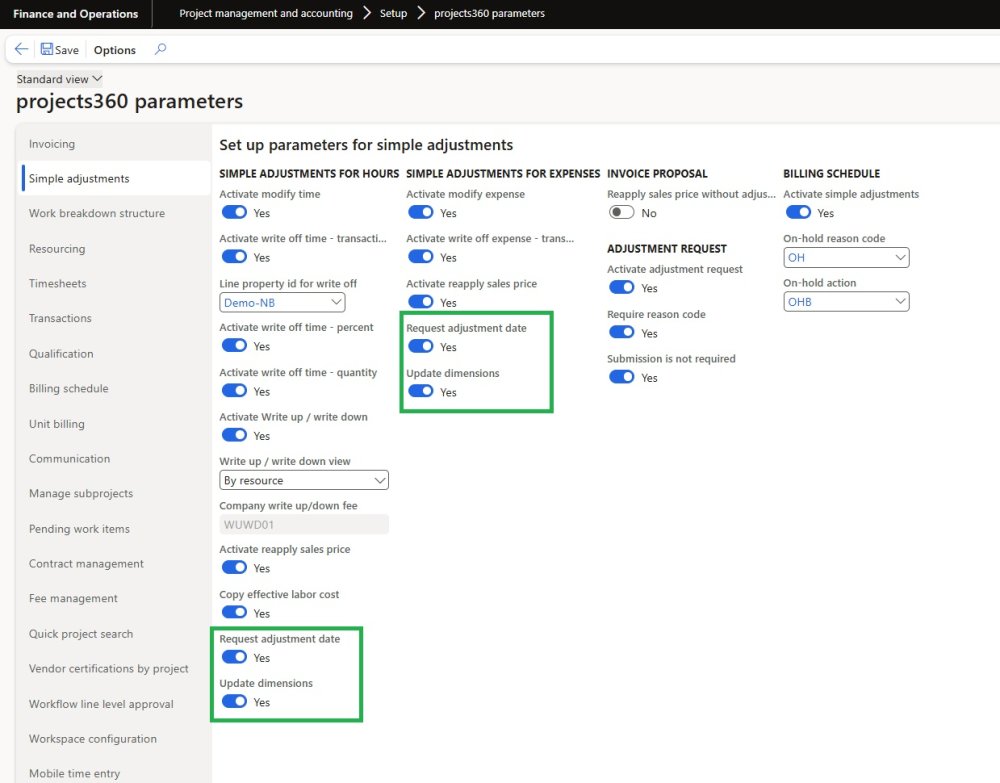Click the search magnifier icon
The width and height of the screenshot is (1000, 783).
coord(161,49)
